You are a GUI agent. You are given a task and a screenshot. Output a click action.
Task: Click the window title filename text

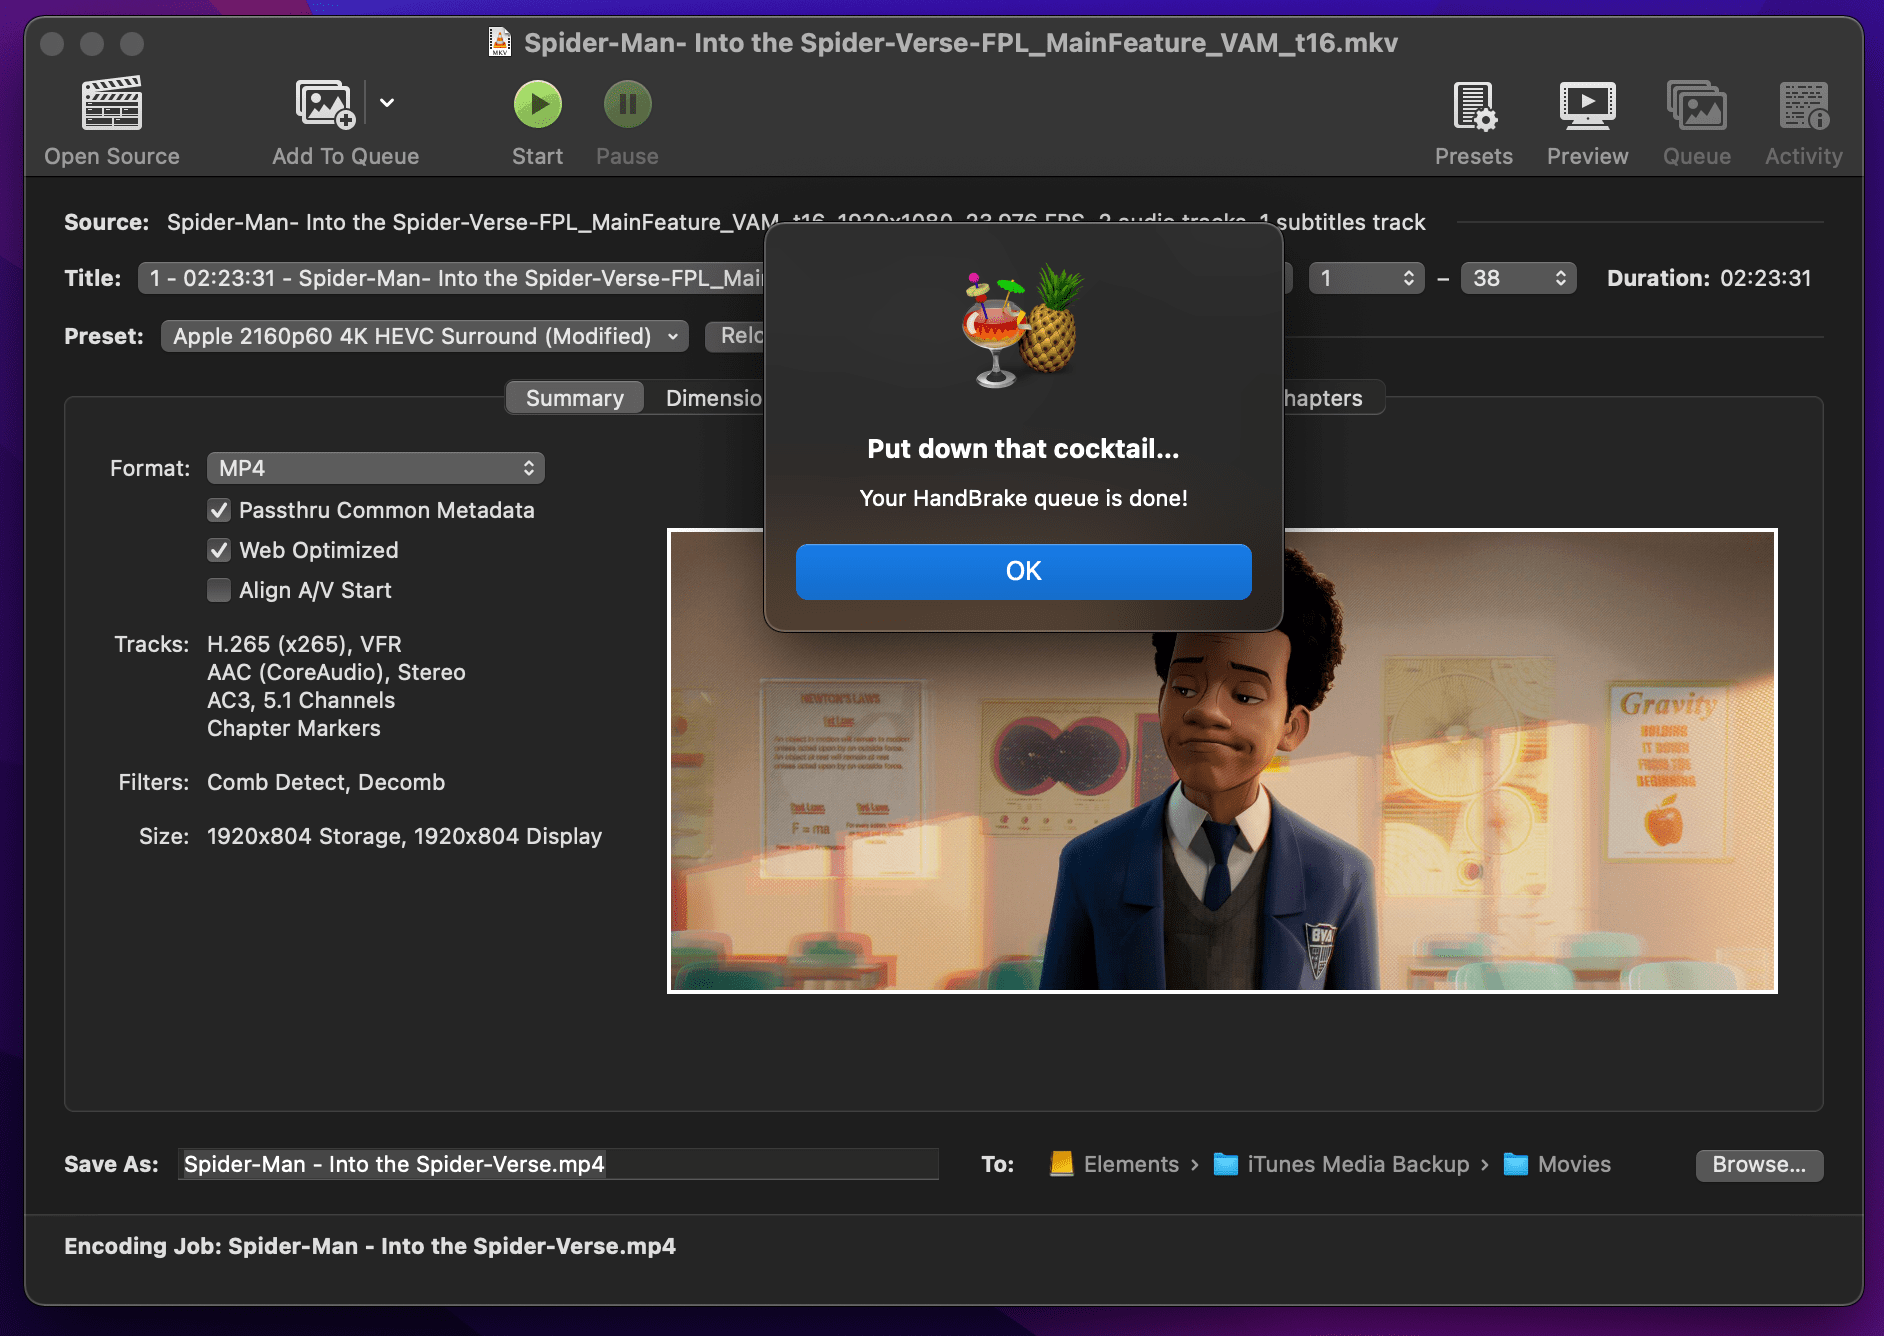pos(961,43)
